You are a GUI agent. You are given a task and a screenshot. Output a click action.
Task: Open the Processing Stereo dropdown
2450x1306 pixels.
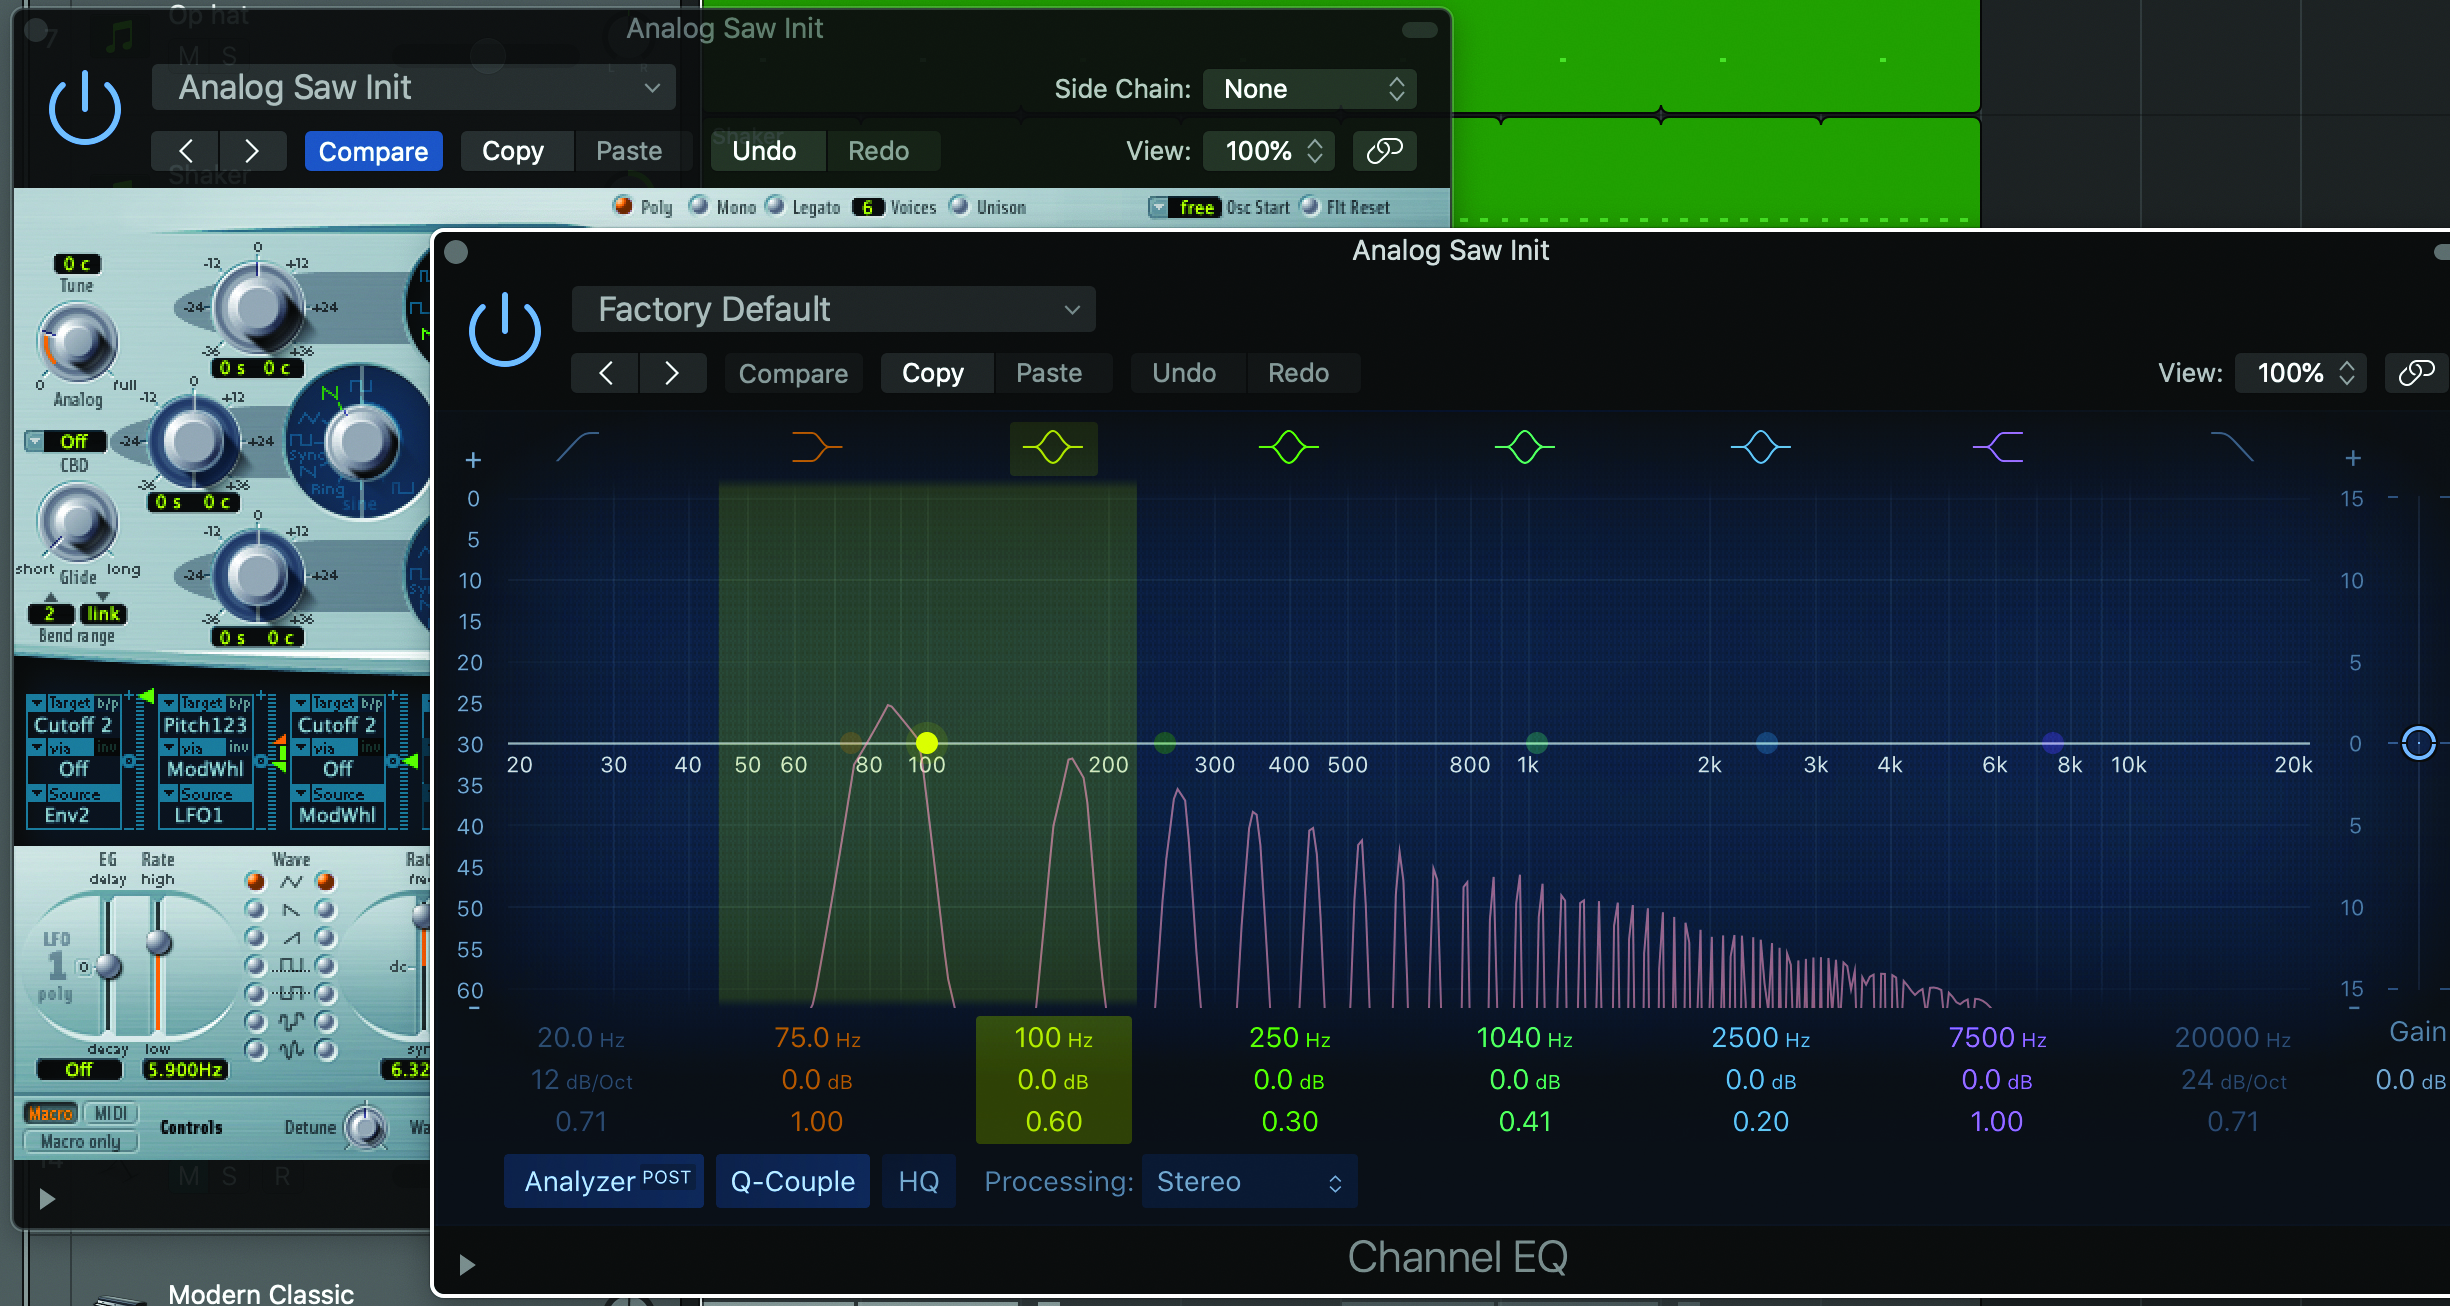point(1248,1181)
